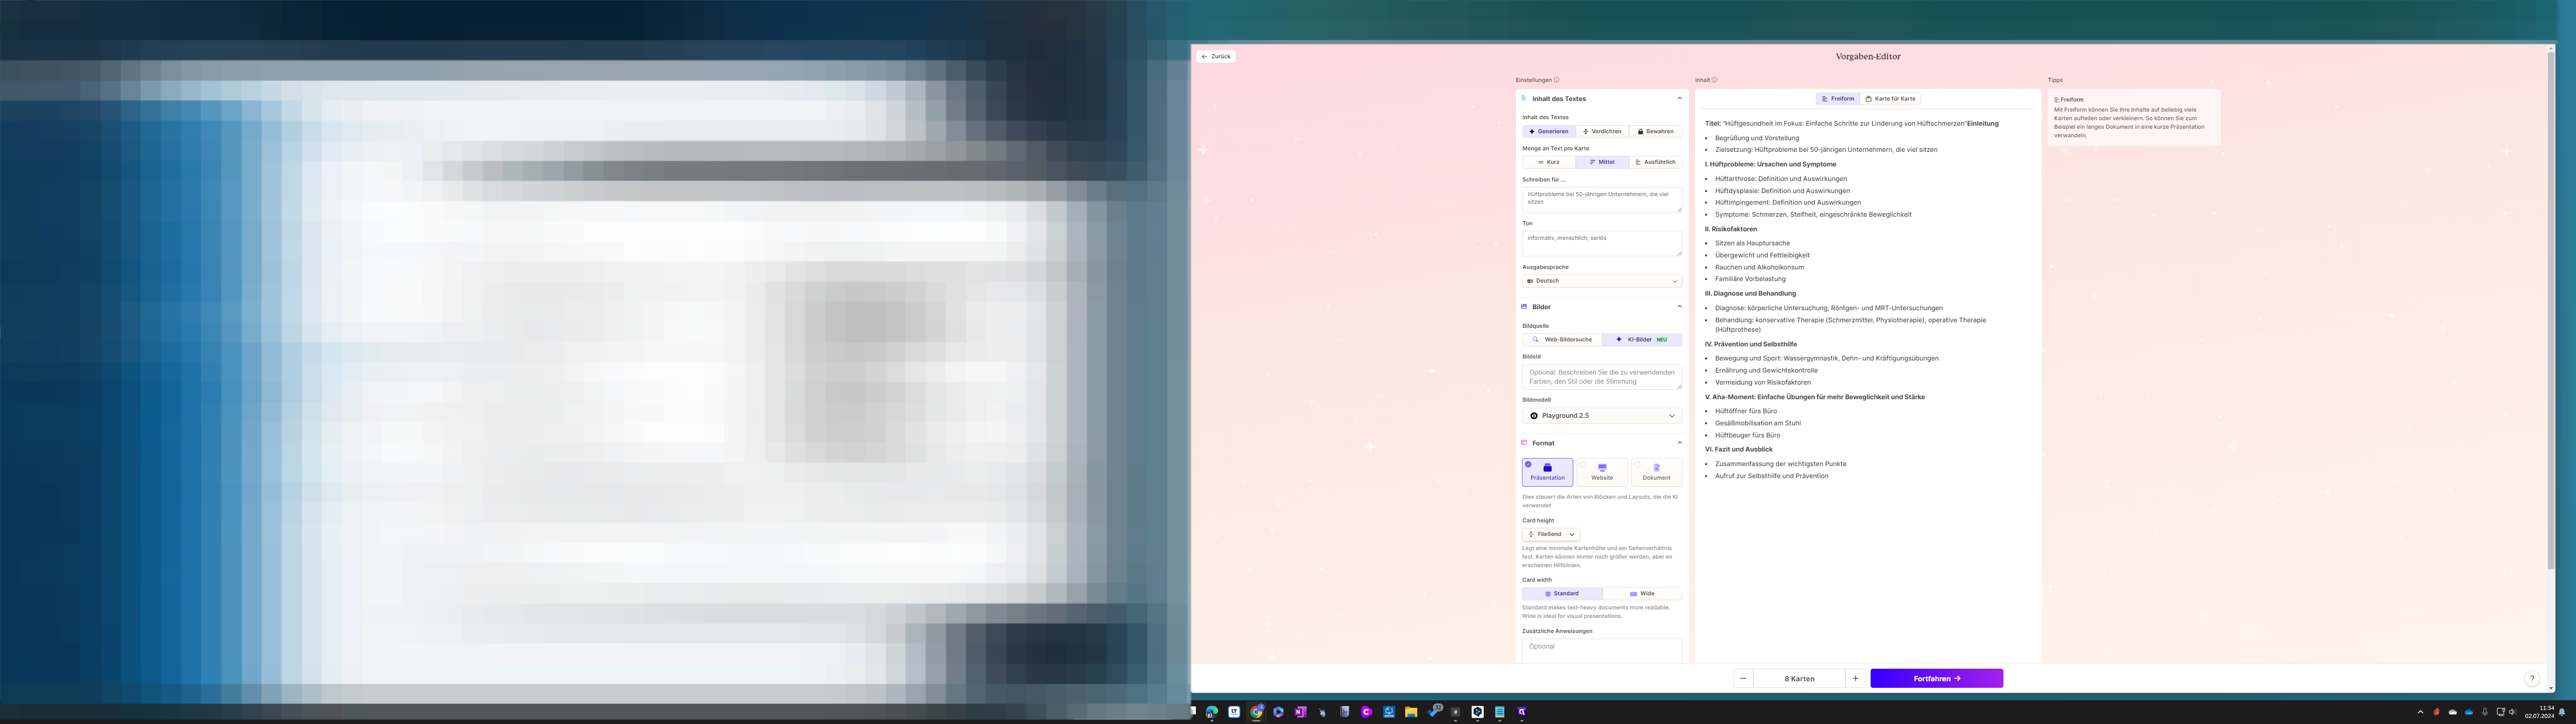Viewport: 2576px width, 724px height.
Task: Click the Freiform tip icon in Tipps
Action: tap(2057, 99)
